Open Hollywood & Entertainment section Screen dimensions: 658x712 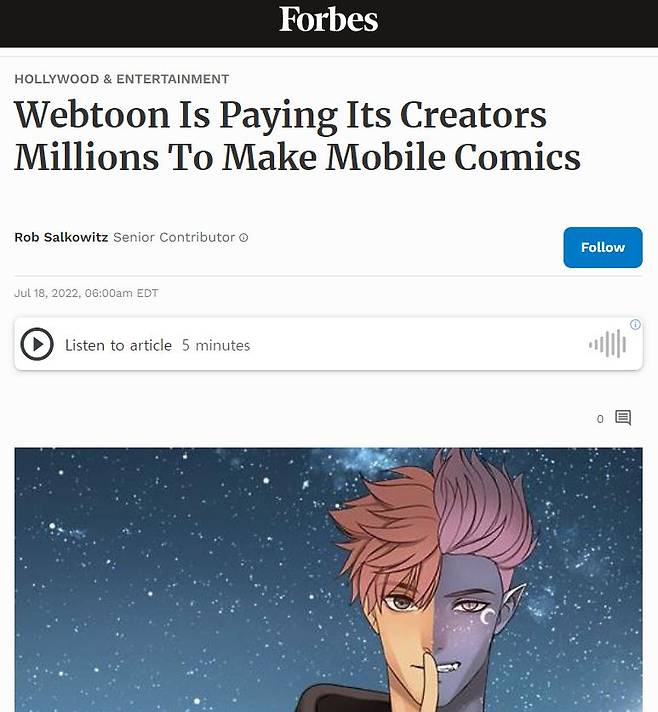(122, 79)
